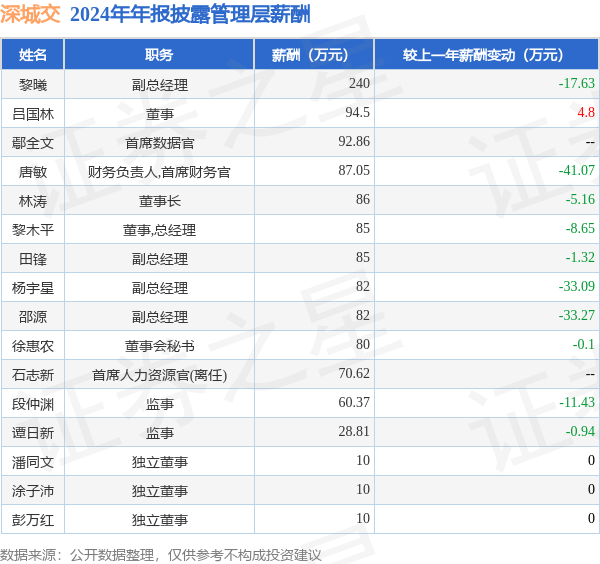Select the name 涂子沛

[x=33, y=491]
